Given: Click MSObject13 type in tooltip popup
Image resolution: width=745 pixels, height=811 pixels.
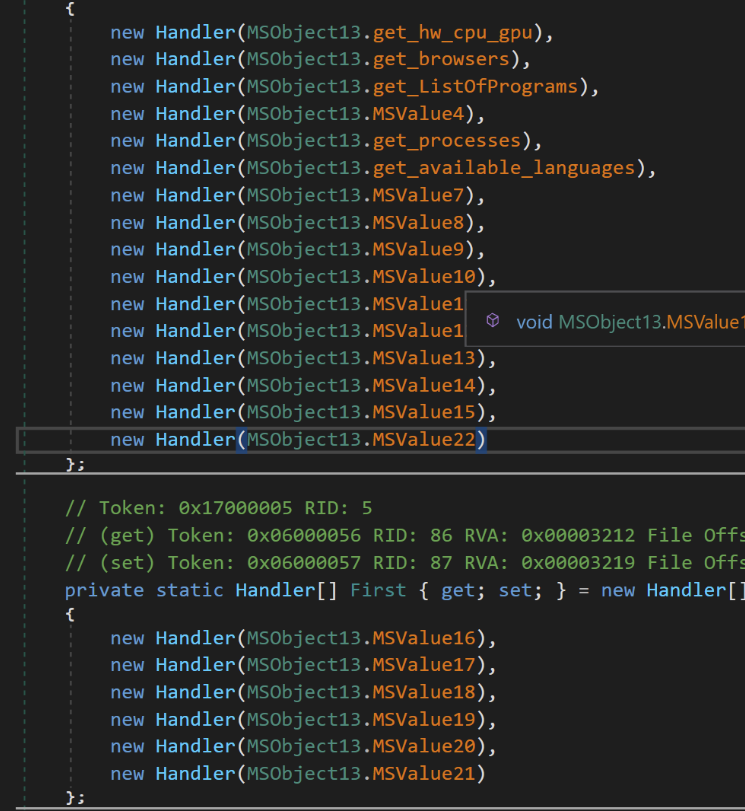Looking at the screenshot, I should click(x=610, y=322).
